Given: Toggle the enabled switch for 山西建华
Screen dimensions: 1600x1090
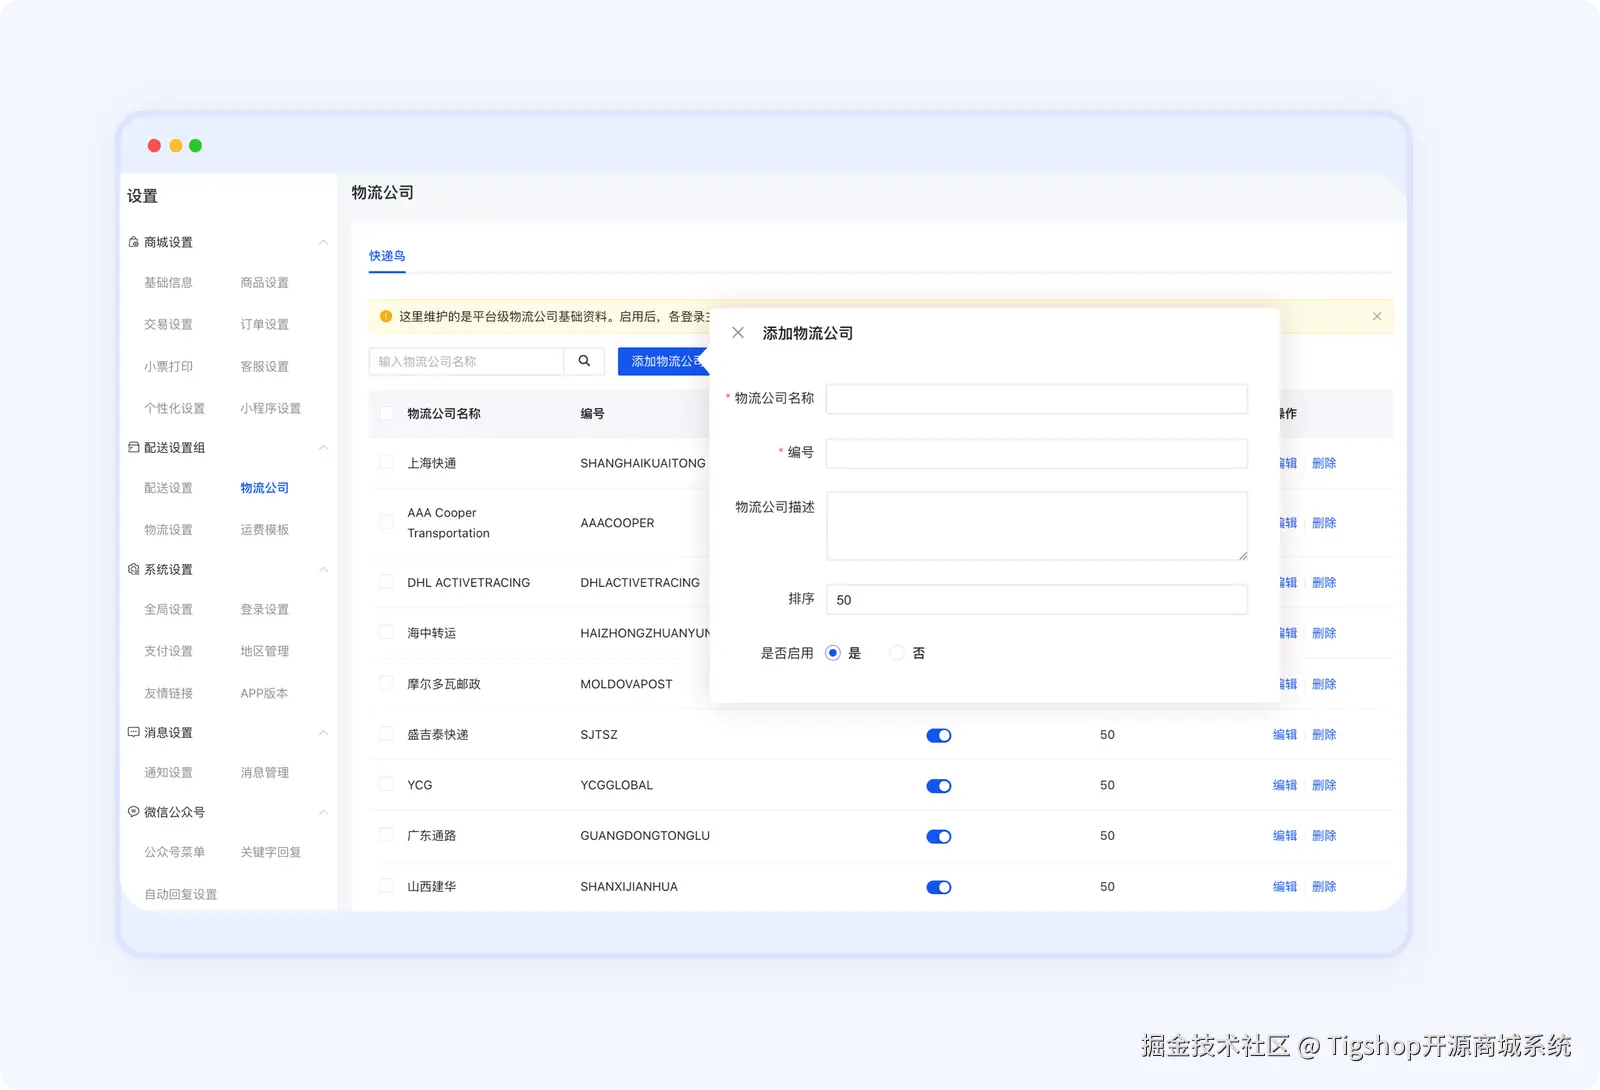Looking at the screenshot, I should pos(939,887).
